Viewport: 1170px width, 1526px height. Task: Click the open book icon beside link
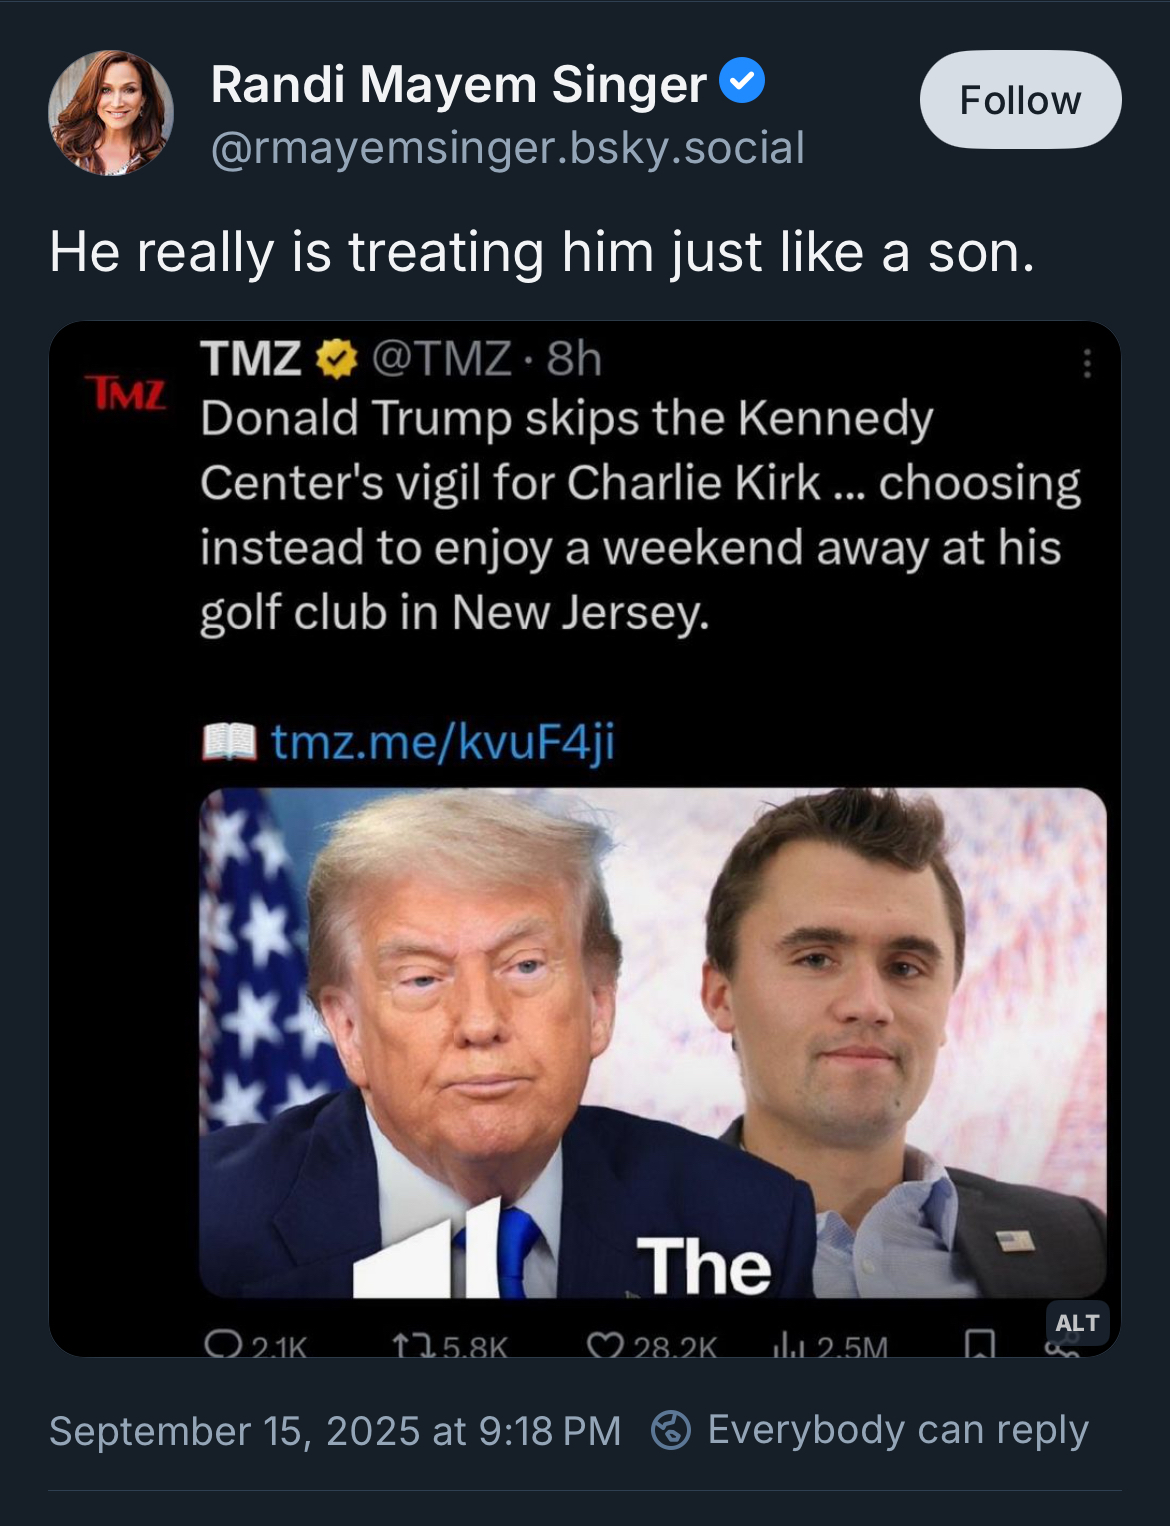[229, 741]
